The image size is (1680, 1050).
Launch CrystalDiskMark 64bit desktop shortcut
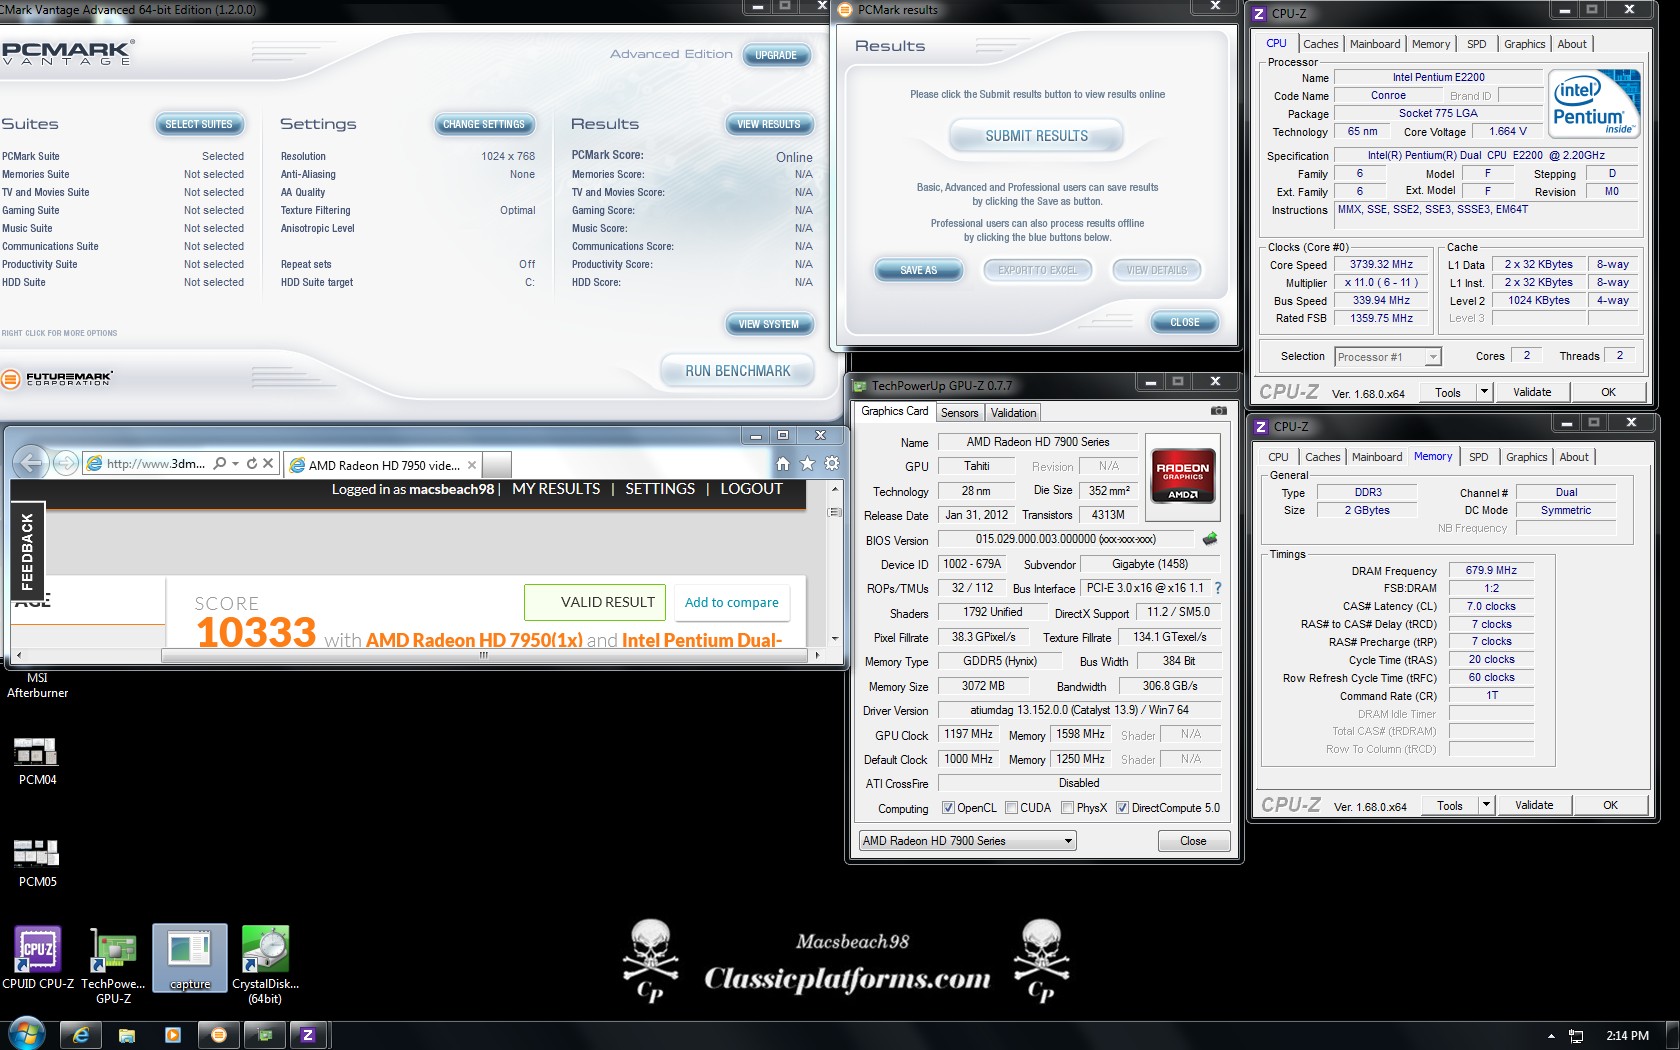coord(265,965)
